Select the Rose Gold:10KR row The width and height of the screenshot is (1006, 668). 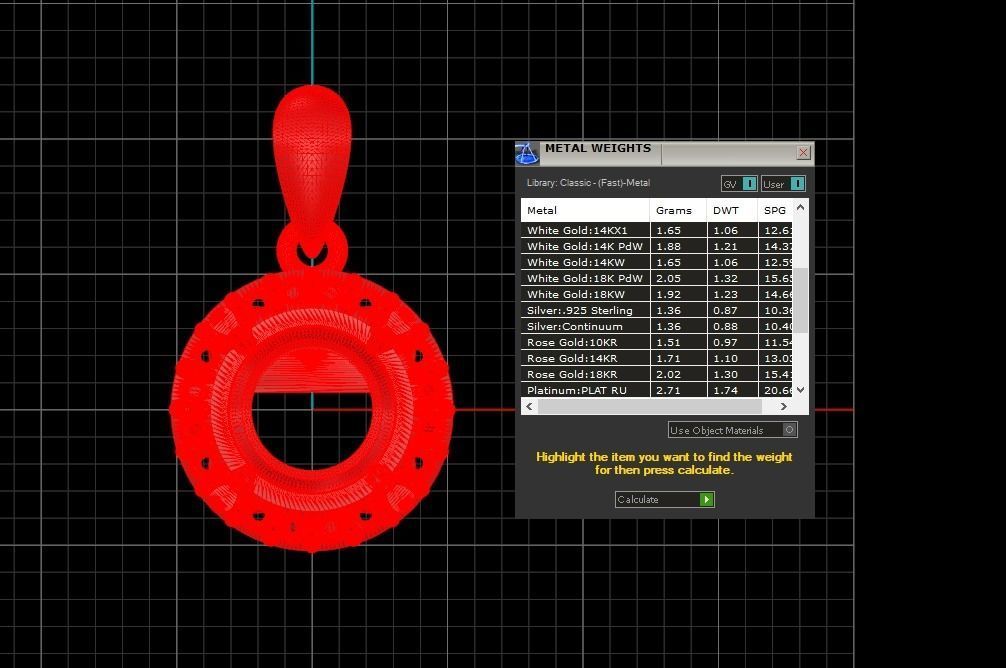point(657,342)
